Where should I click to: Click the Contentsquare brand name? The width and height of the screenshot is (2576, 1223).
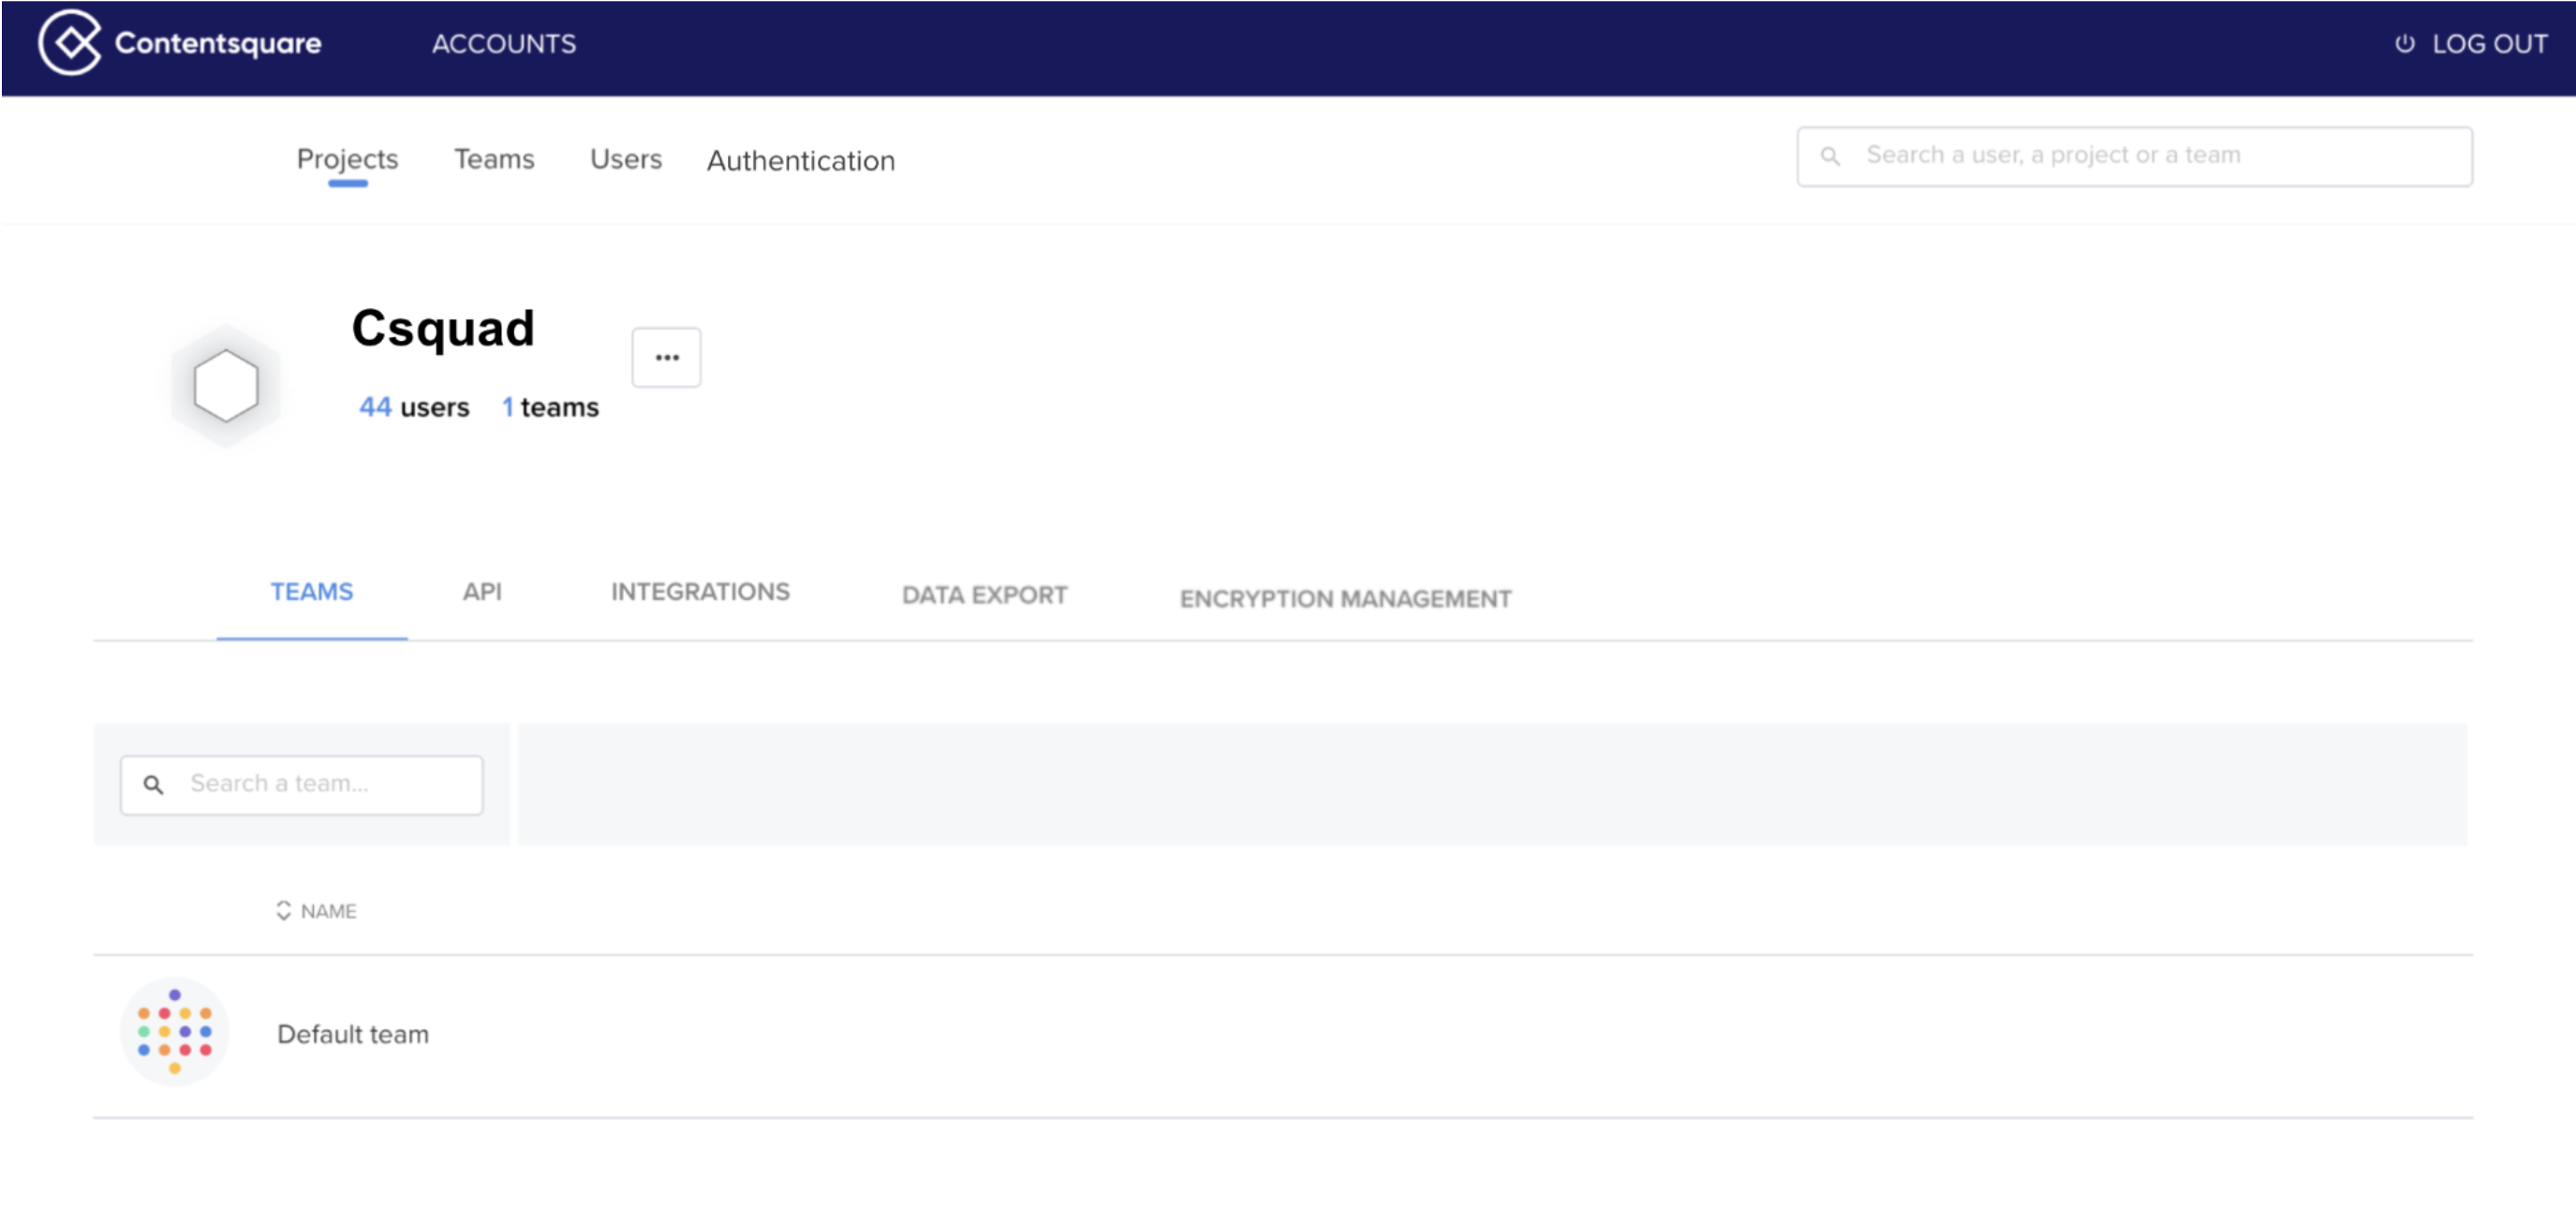[218, 43]
